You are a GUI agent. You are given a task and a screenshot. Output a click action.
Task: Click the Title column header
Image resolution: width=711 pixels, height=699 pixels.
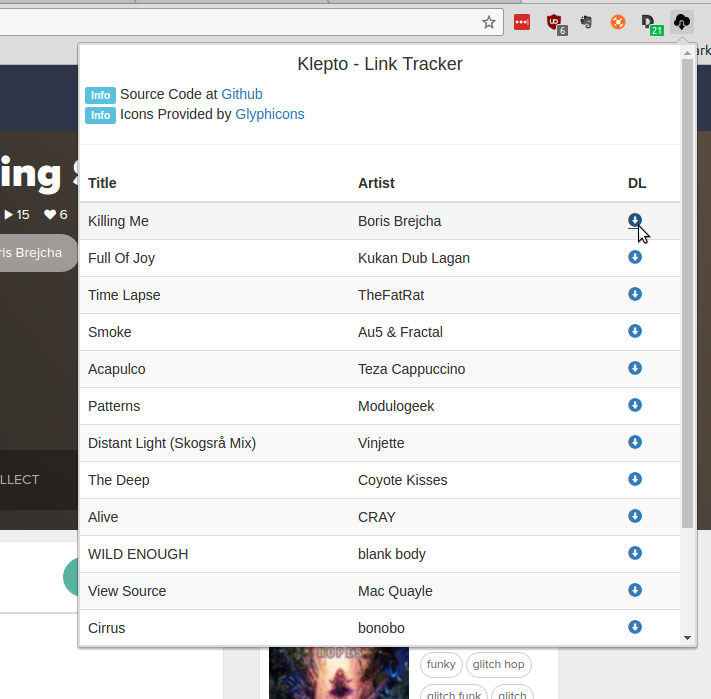pos(102,183)
